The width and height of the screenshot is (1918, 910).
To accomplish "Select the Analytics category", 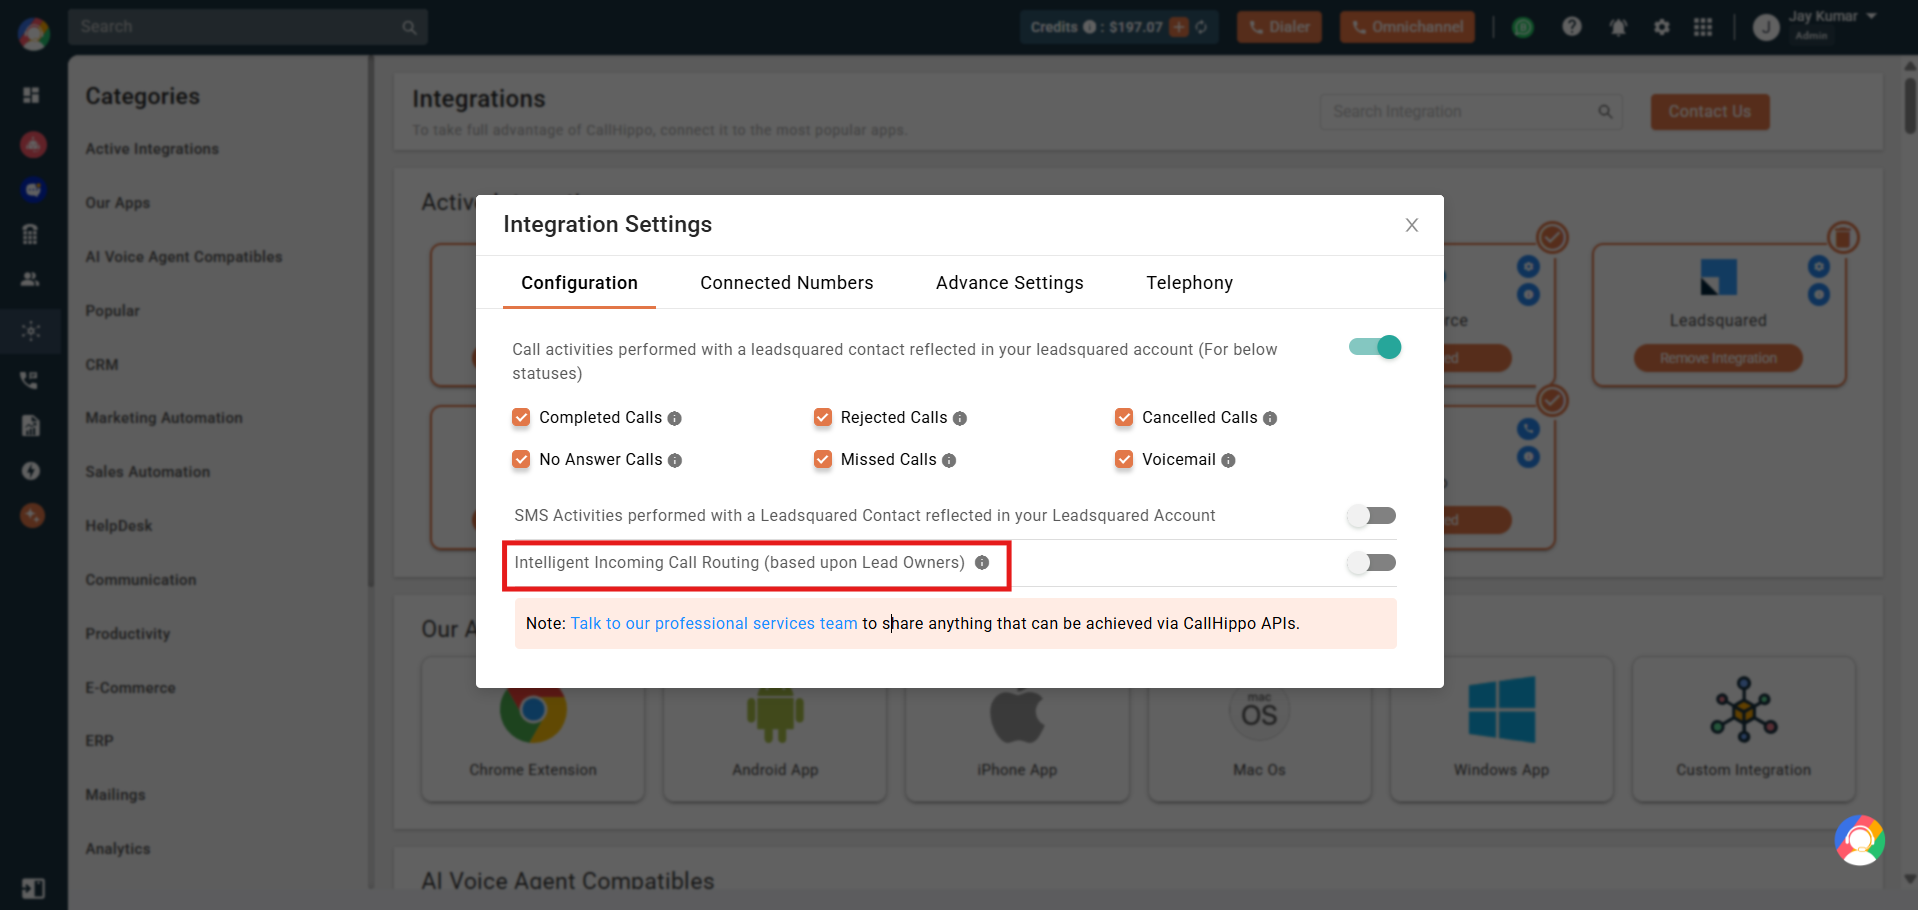I will click(x=117, y=848).
